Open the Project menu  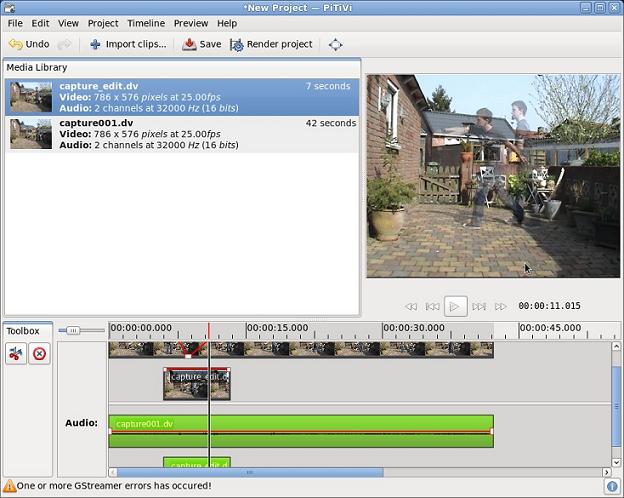103,23
